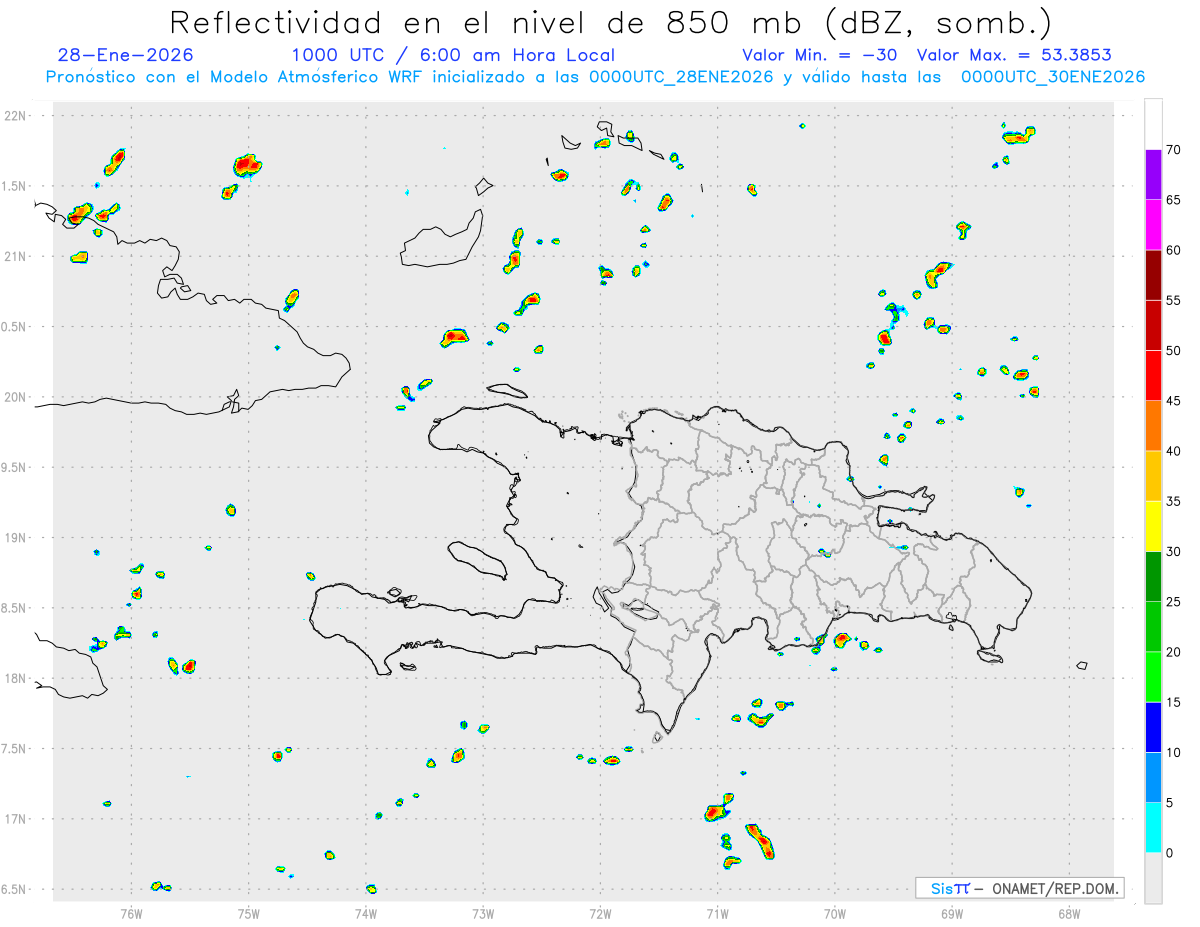Click the purple 65–70 dBZ colorbar segment
The height and width of the screenshot is (927, 1200).
coord(1153,174)
